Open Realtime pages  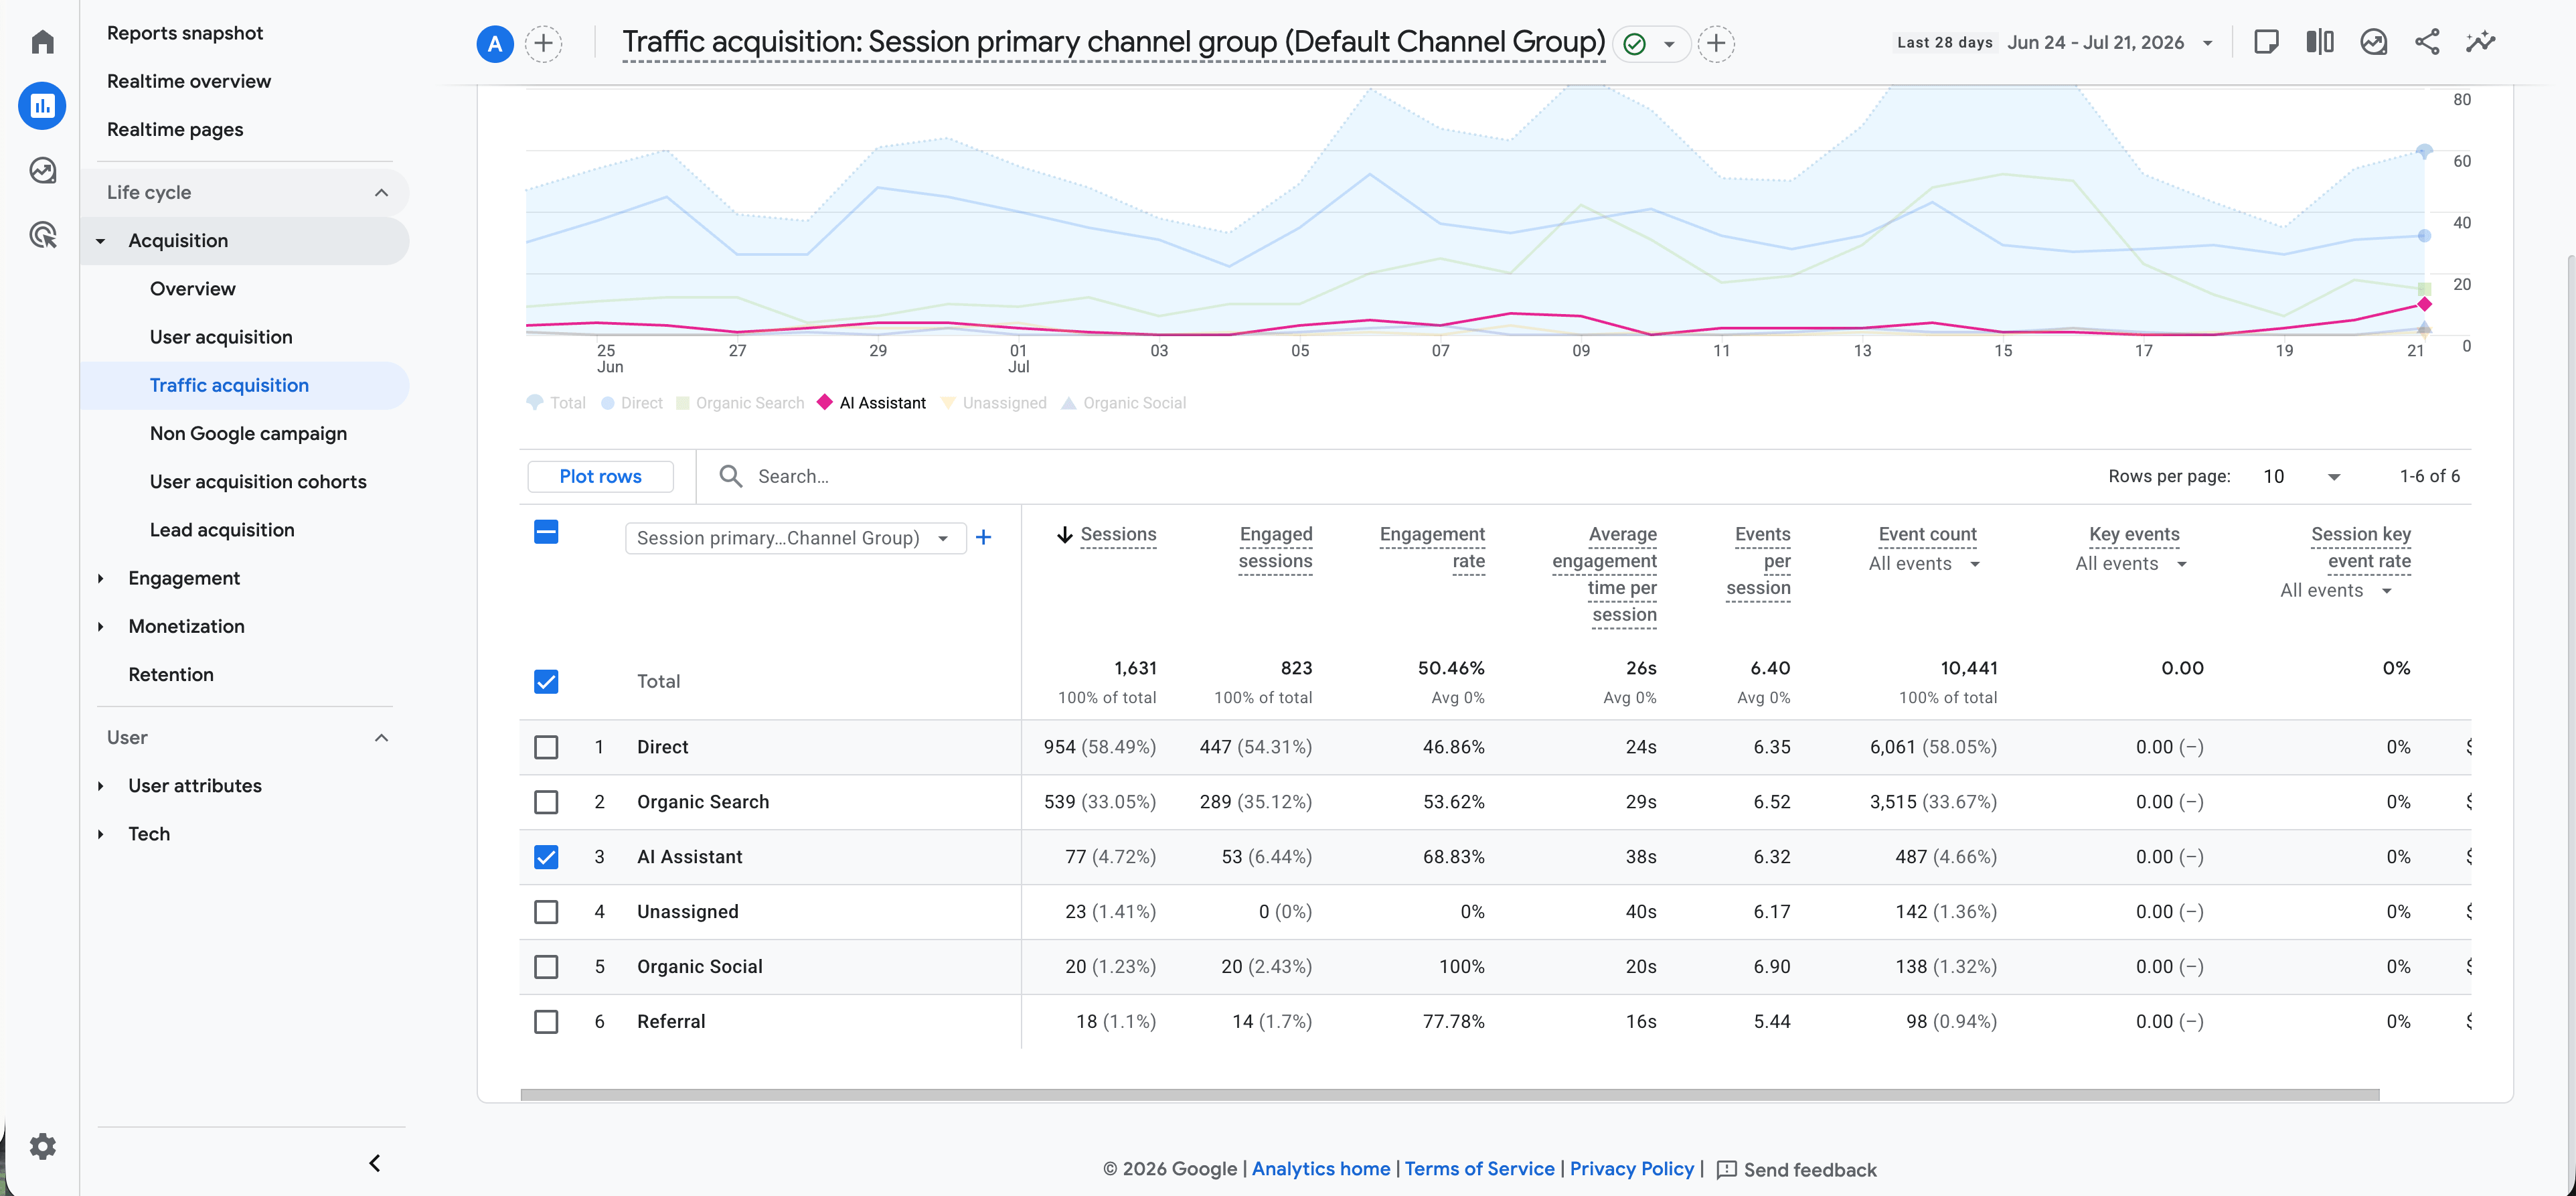click(175, 129)
